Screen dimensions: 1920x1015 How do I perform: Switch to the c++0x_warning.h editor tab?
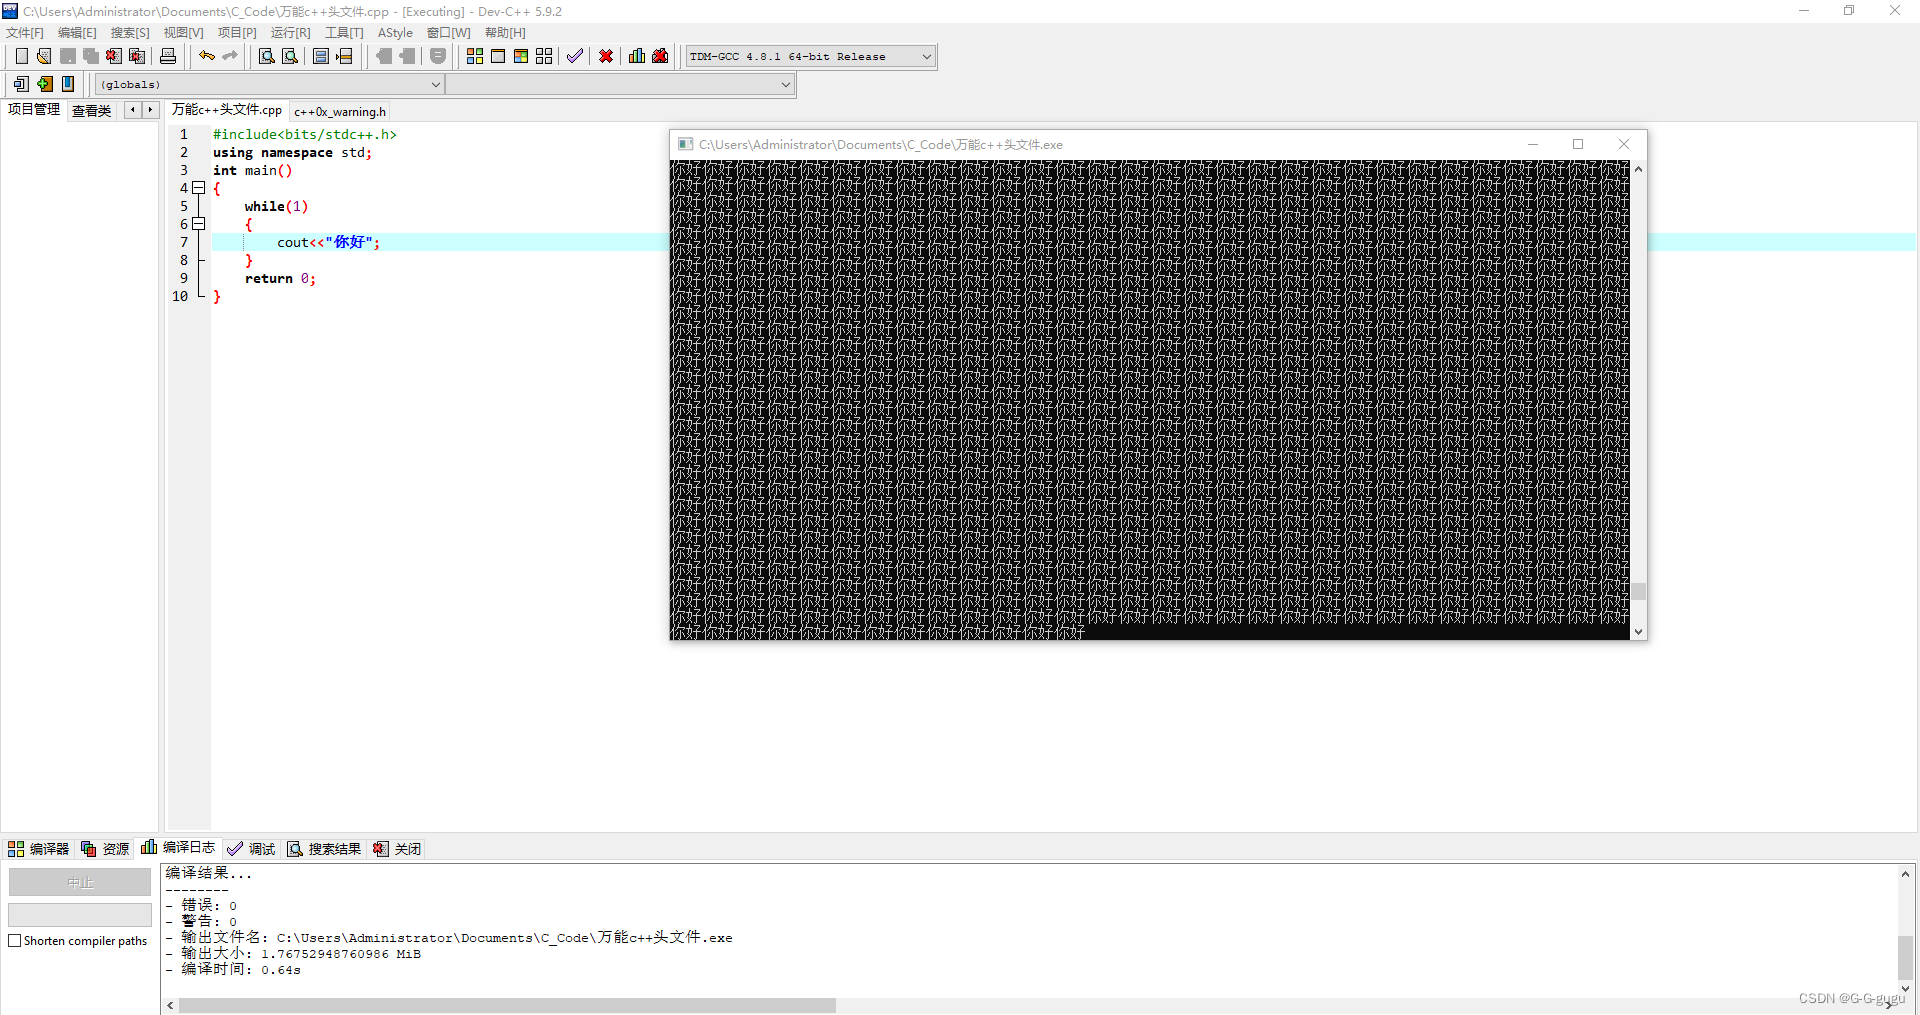coord(340,112)
